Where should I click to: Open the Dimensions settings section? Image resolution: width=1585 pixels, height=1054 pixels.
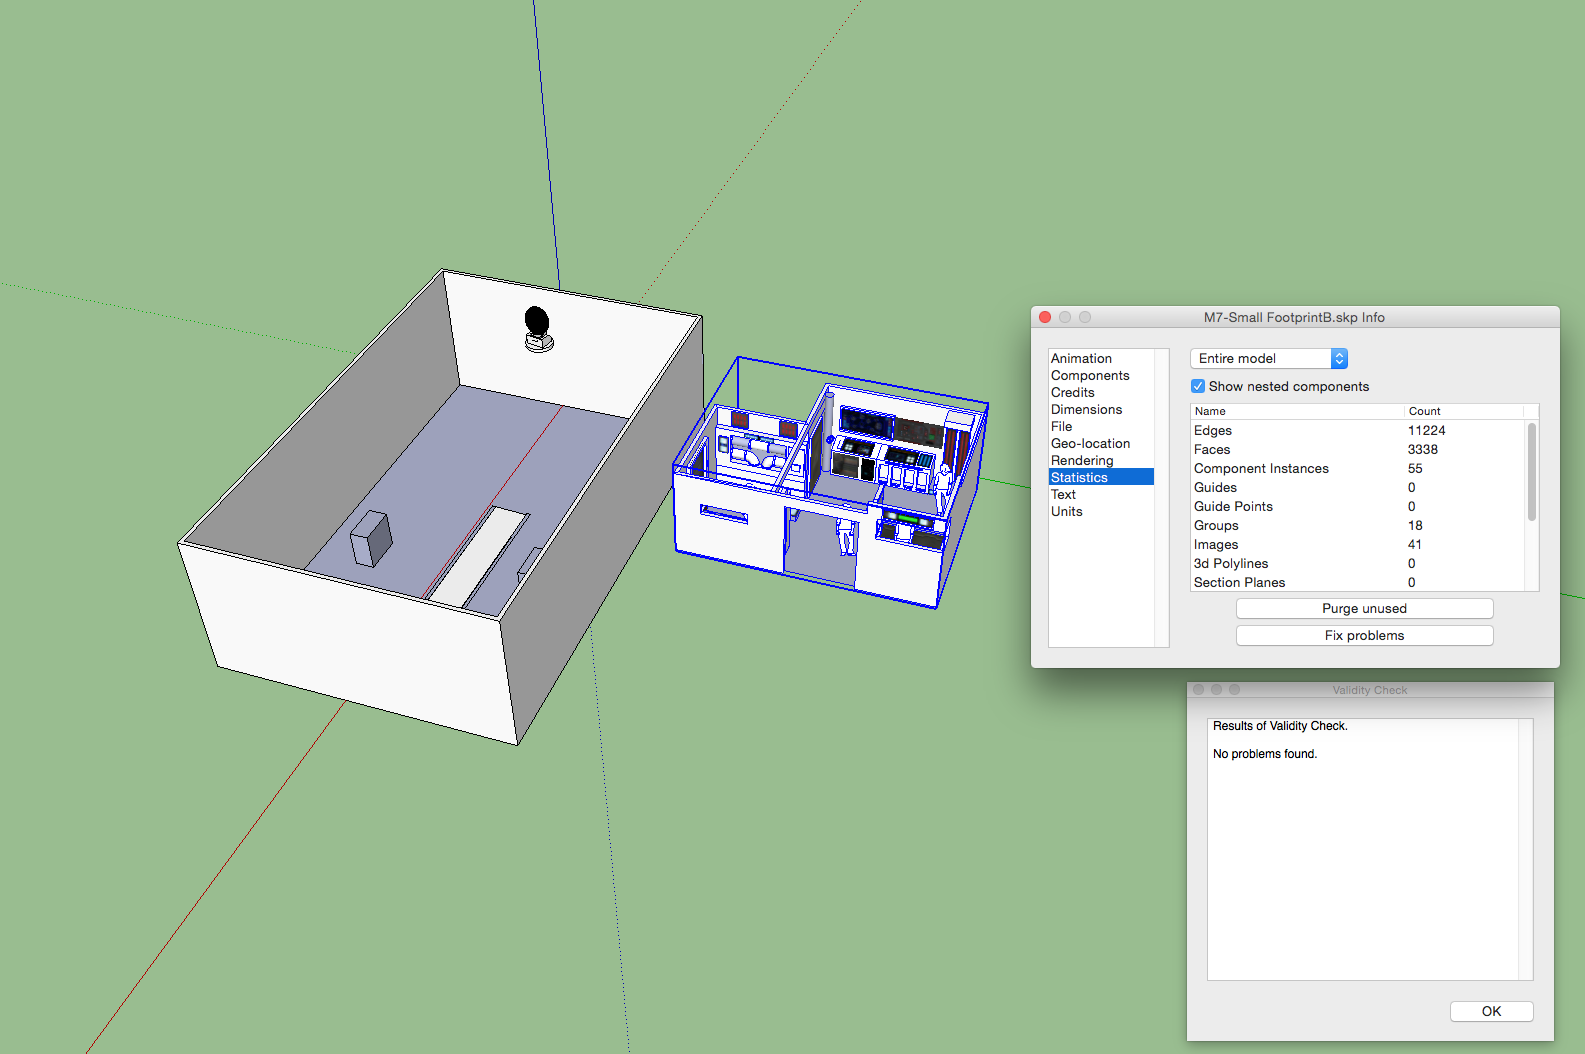1086,409
